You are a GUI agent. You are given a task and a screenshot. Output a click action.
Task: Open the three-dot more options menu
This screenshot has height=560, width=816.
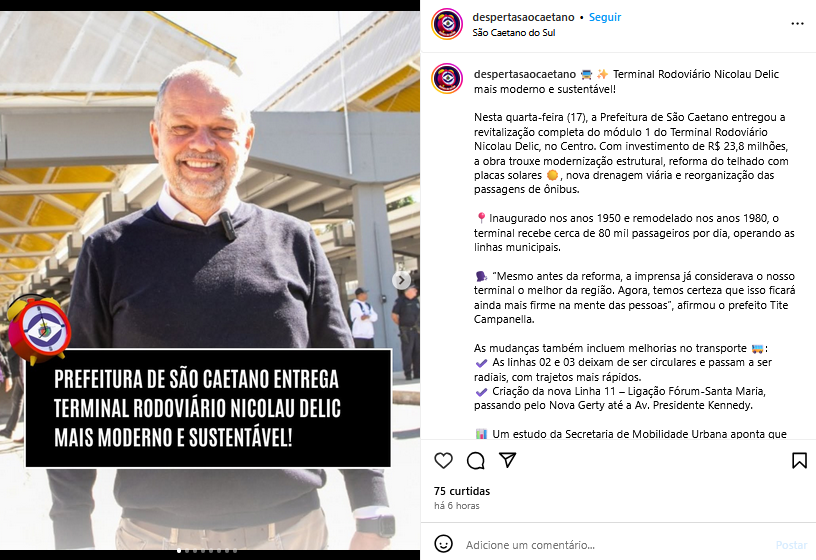(797, 24)
